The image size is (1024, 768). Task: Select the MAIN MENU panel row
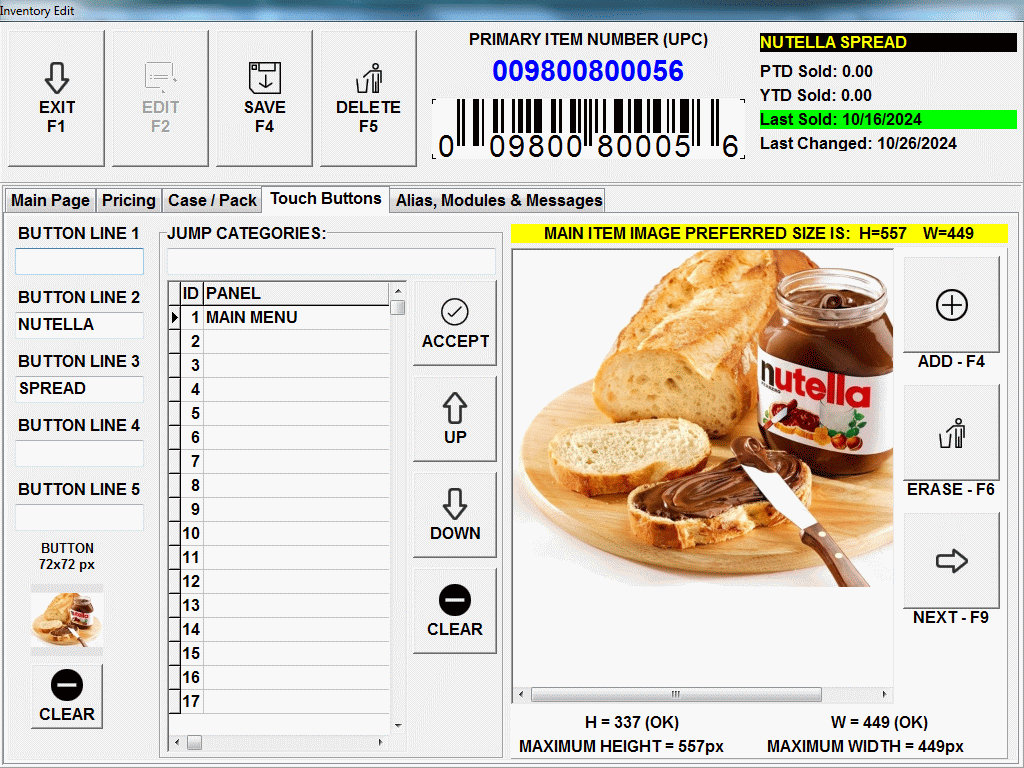click(295, 317)
